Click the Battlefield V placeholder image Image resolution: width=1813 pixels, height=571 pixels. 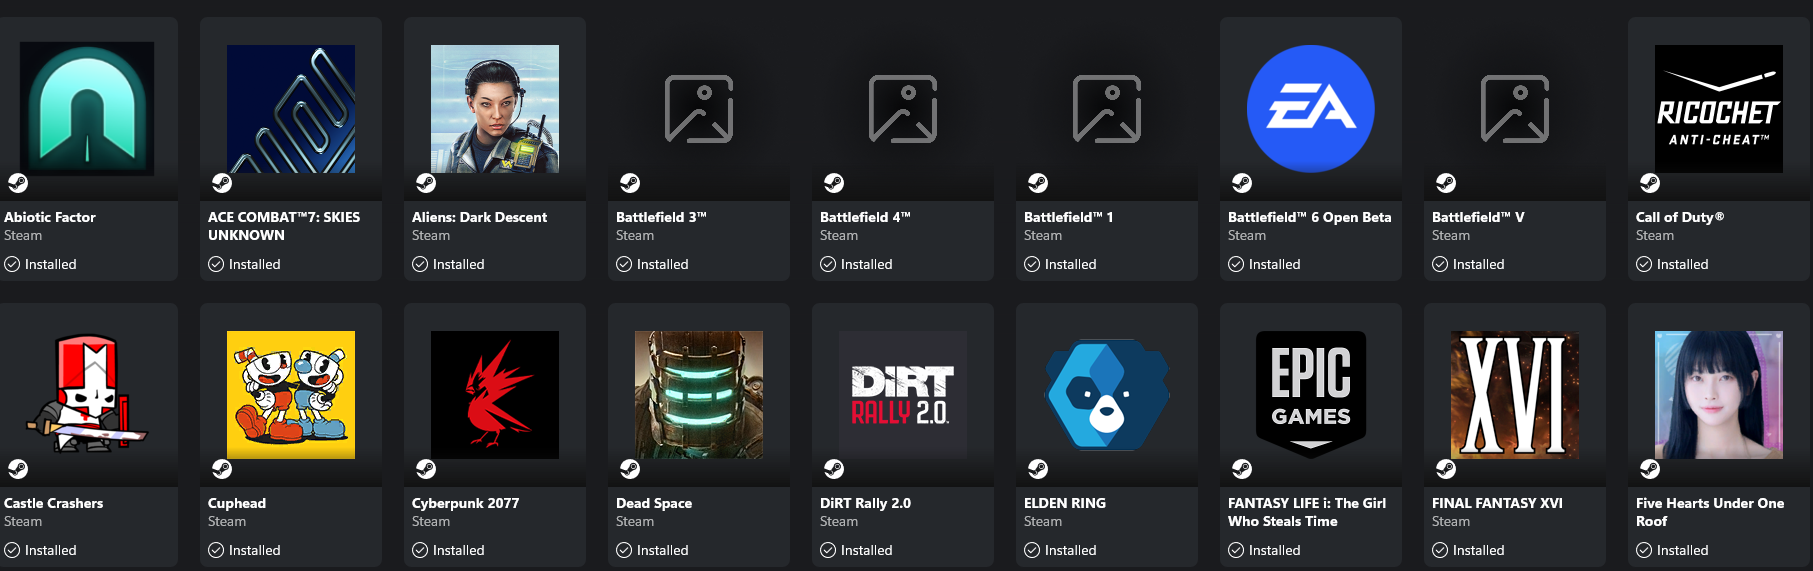[x=1515, y=109]
